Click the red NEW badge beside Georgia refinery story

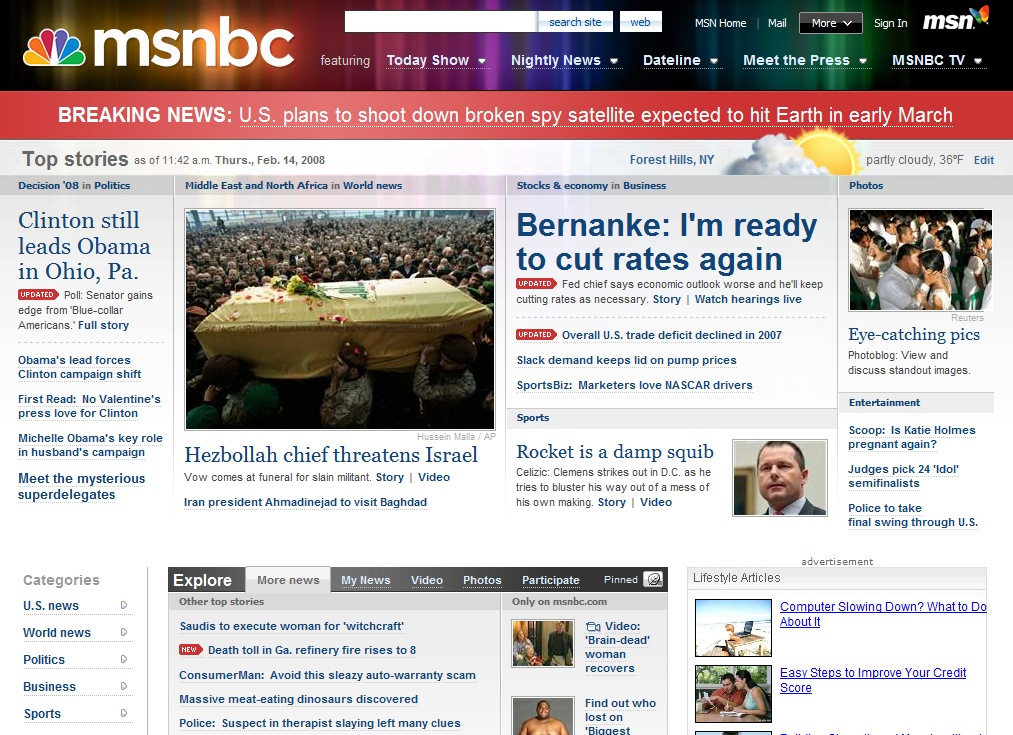click(x=191, y=650)
